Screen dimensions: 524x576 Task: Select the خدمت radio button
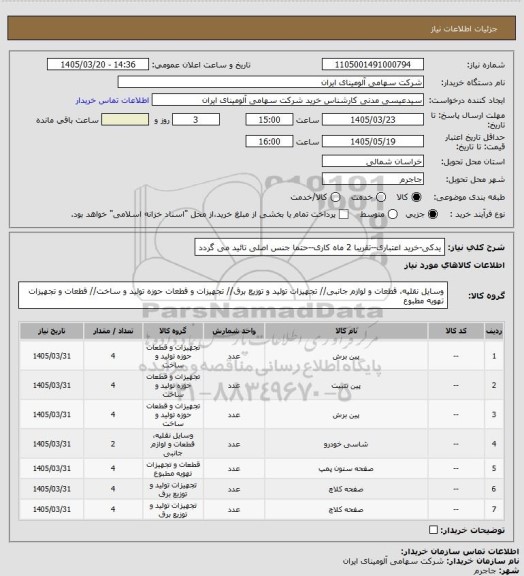(381, 197)
